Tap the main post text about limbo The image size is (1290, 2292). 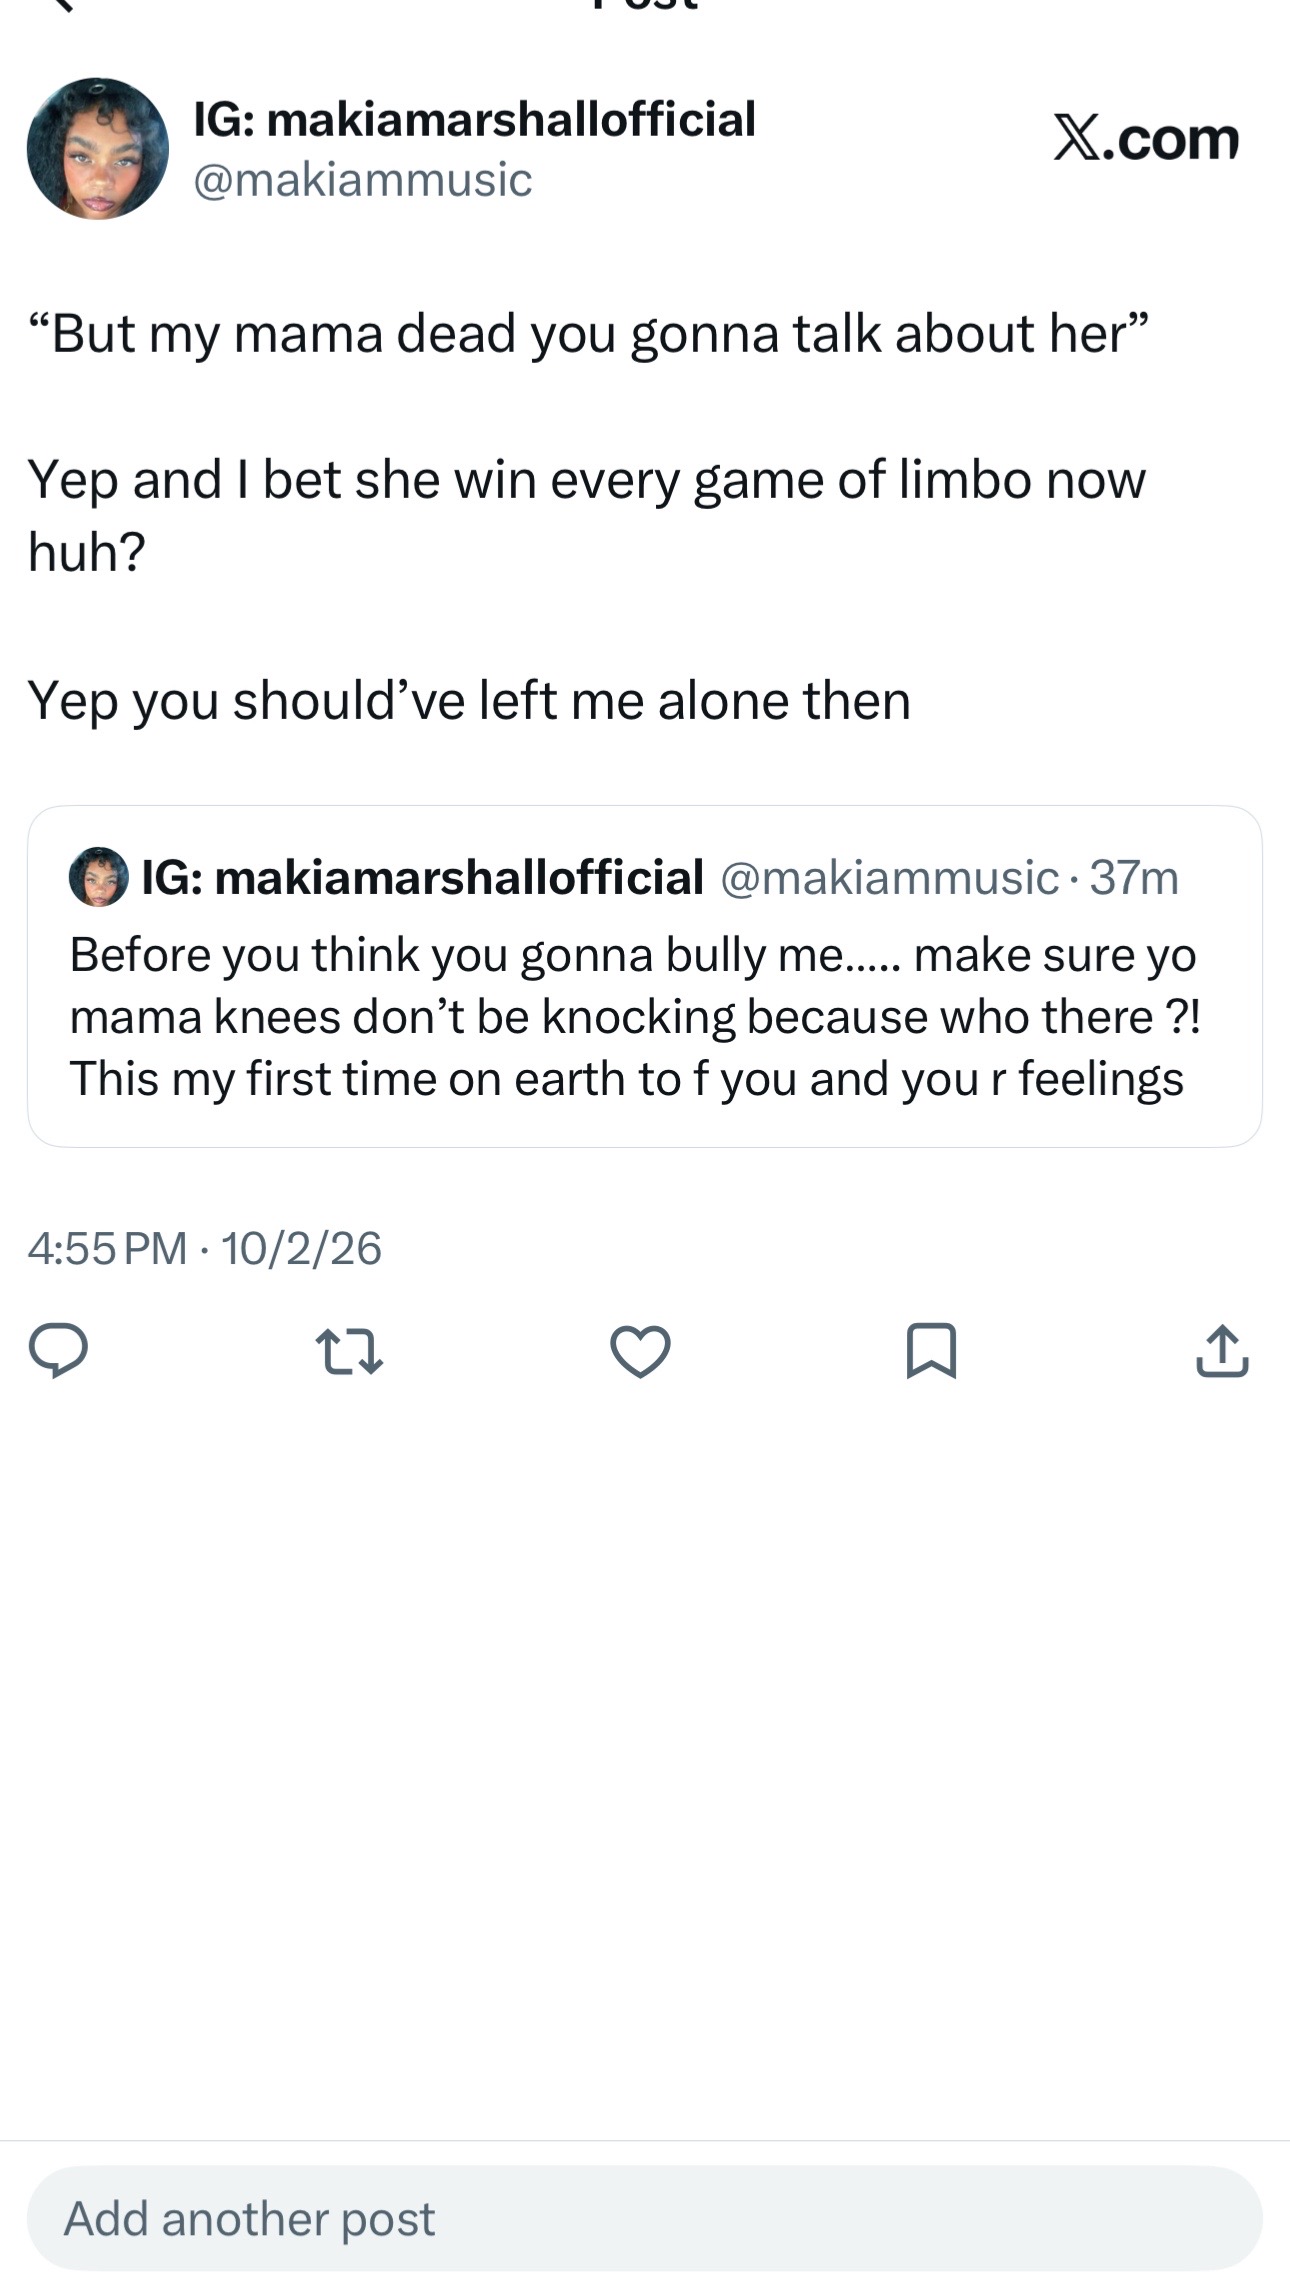point(587,515)
